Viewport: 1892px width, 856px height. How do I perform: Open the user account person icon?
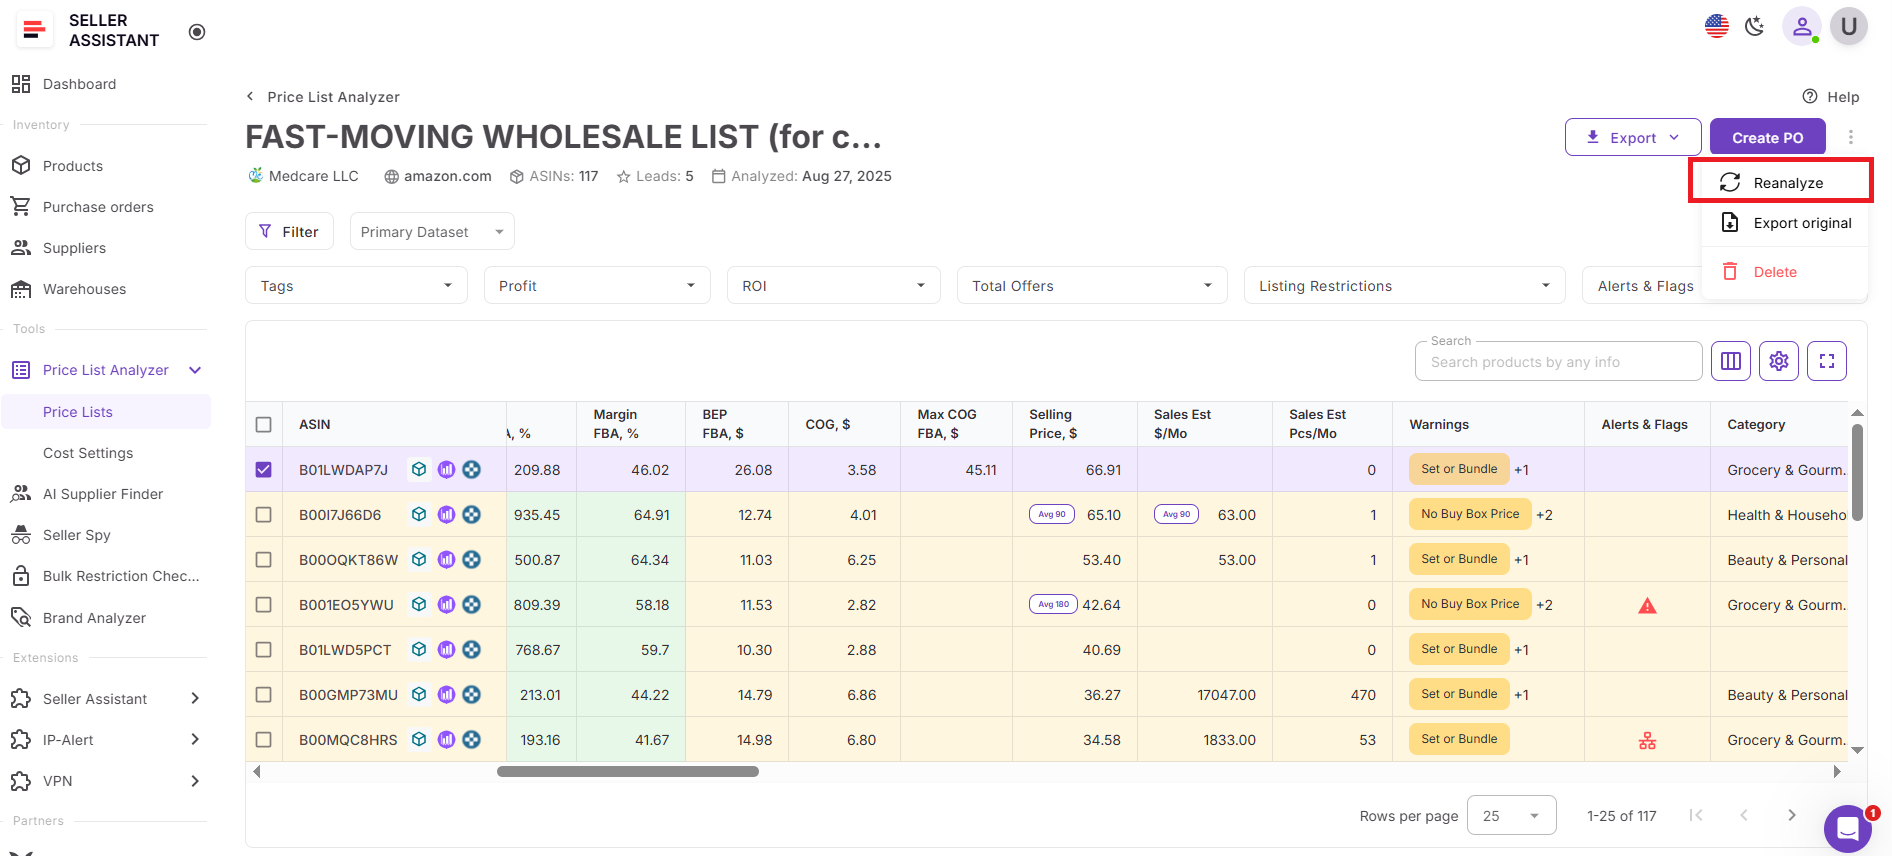1802,26
